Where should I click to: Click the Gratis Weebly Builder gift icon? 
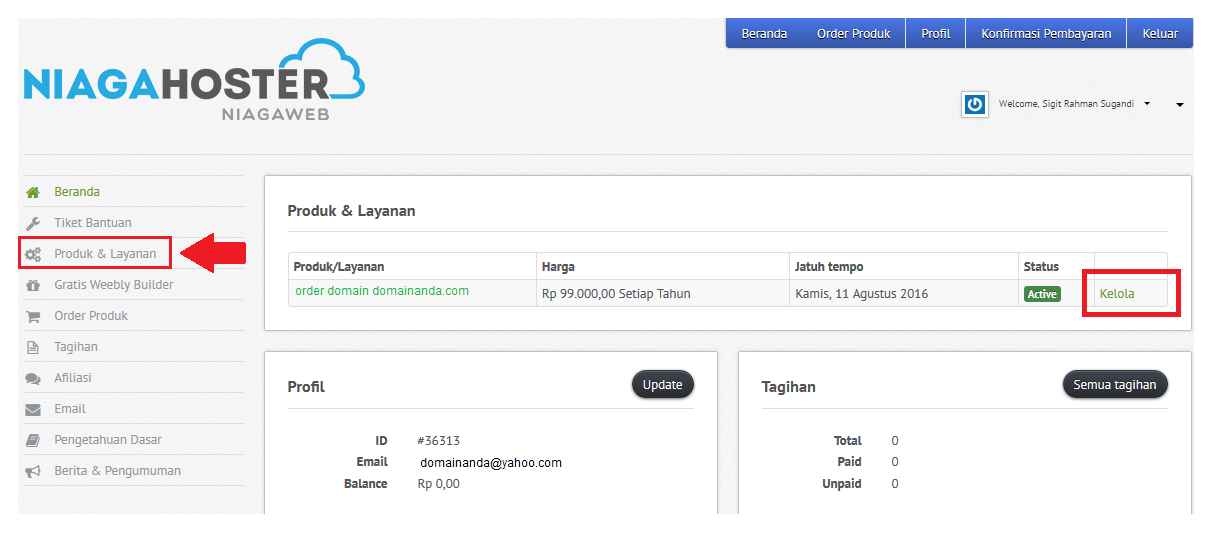(33, 285)
